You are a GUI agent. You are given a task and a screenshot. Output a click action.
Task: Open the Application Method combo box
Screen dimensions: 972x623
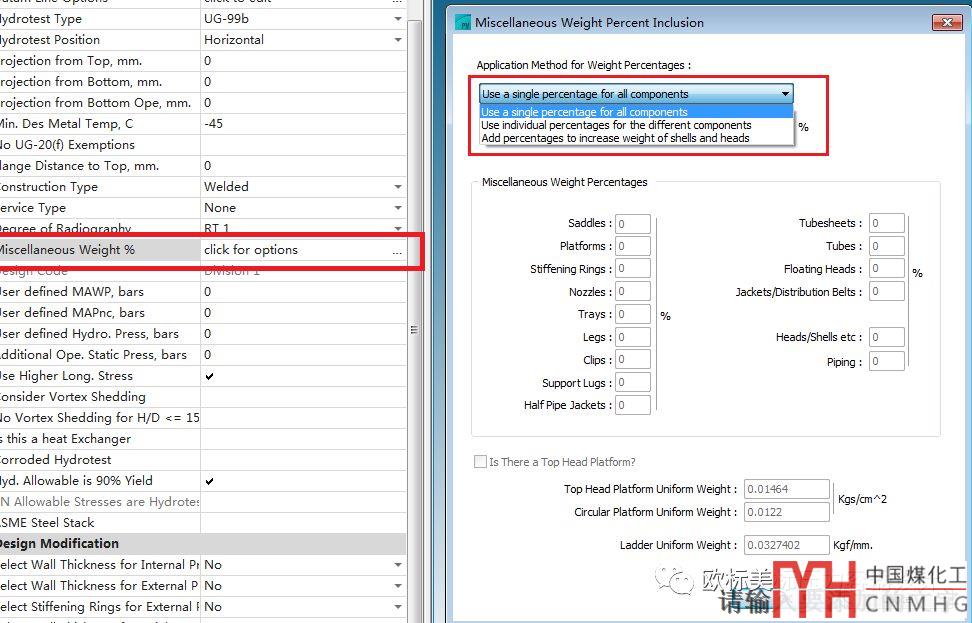(x=636, y=94)
